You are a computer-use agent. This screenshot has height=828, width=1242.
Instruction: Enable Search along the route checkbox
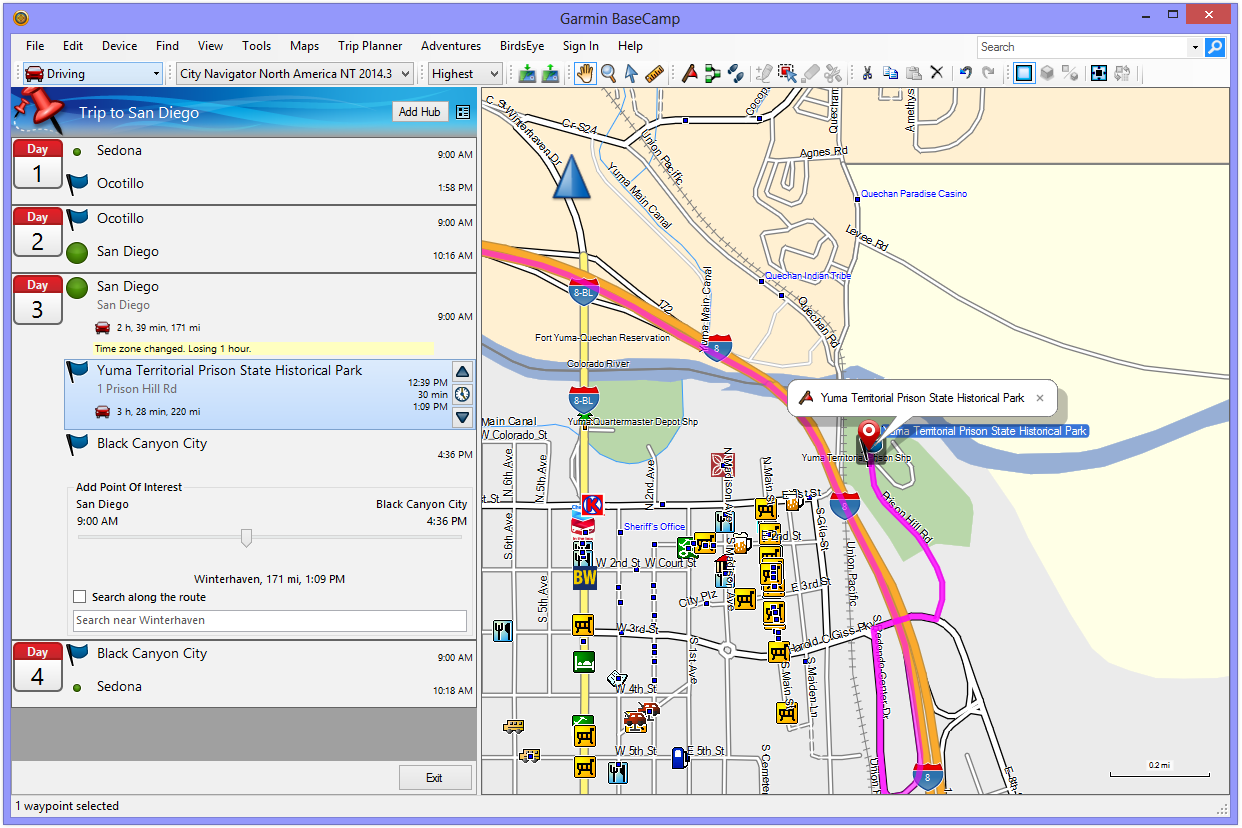[80, 597]
